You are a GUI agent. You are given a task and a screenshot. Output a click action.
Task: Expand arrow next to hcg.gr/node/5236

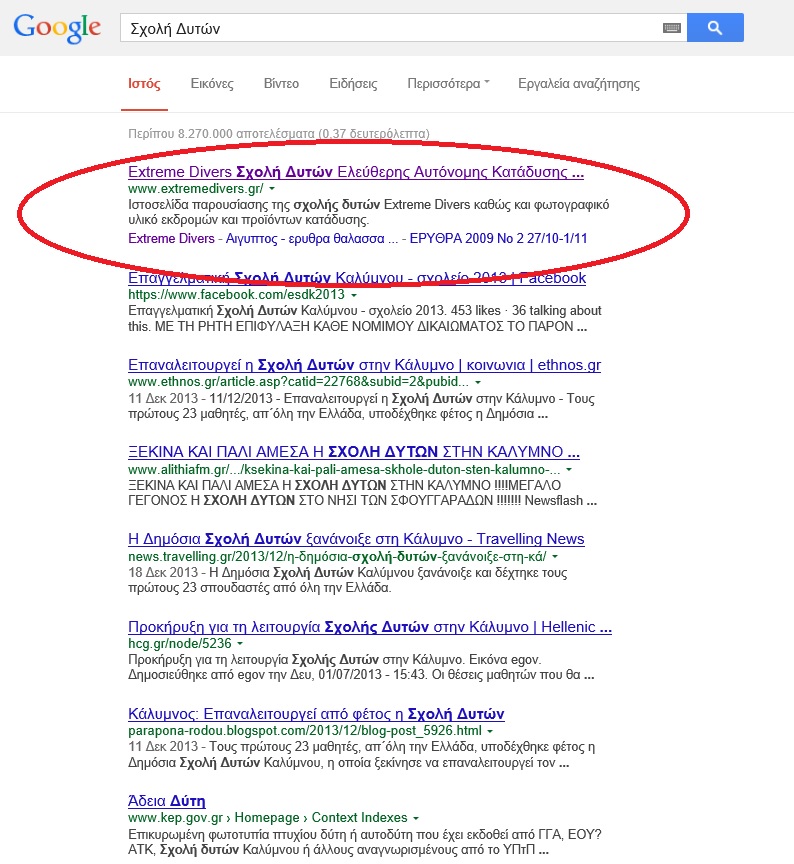pyautogui.click(x=240, y=644)
